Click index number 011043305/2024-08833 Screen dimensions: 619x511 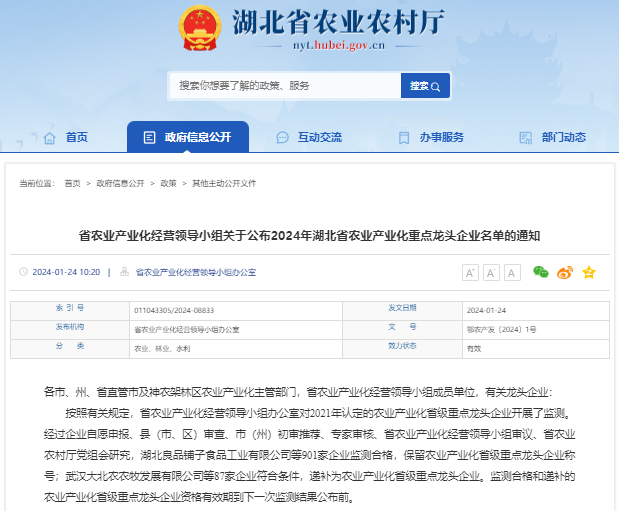[x=174, y=310]
